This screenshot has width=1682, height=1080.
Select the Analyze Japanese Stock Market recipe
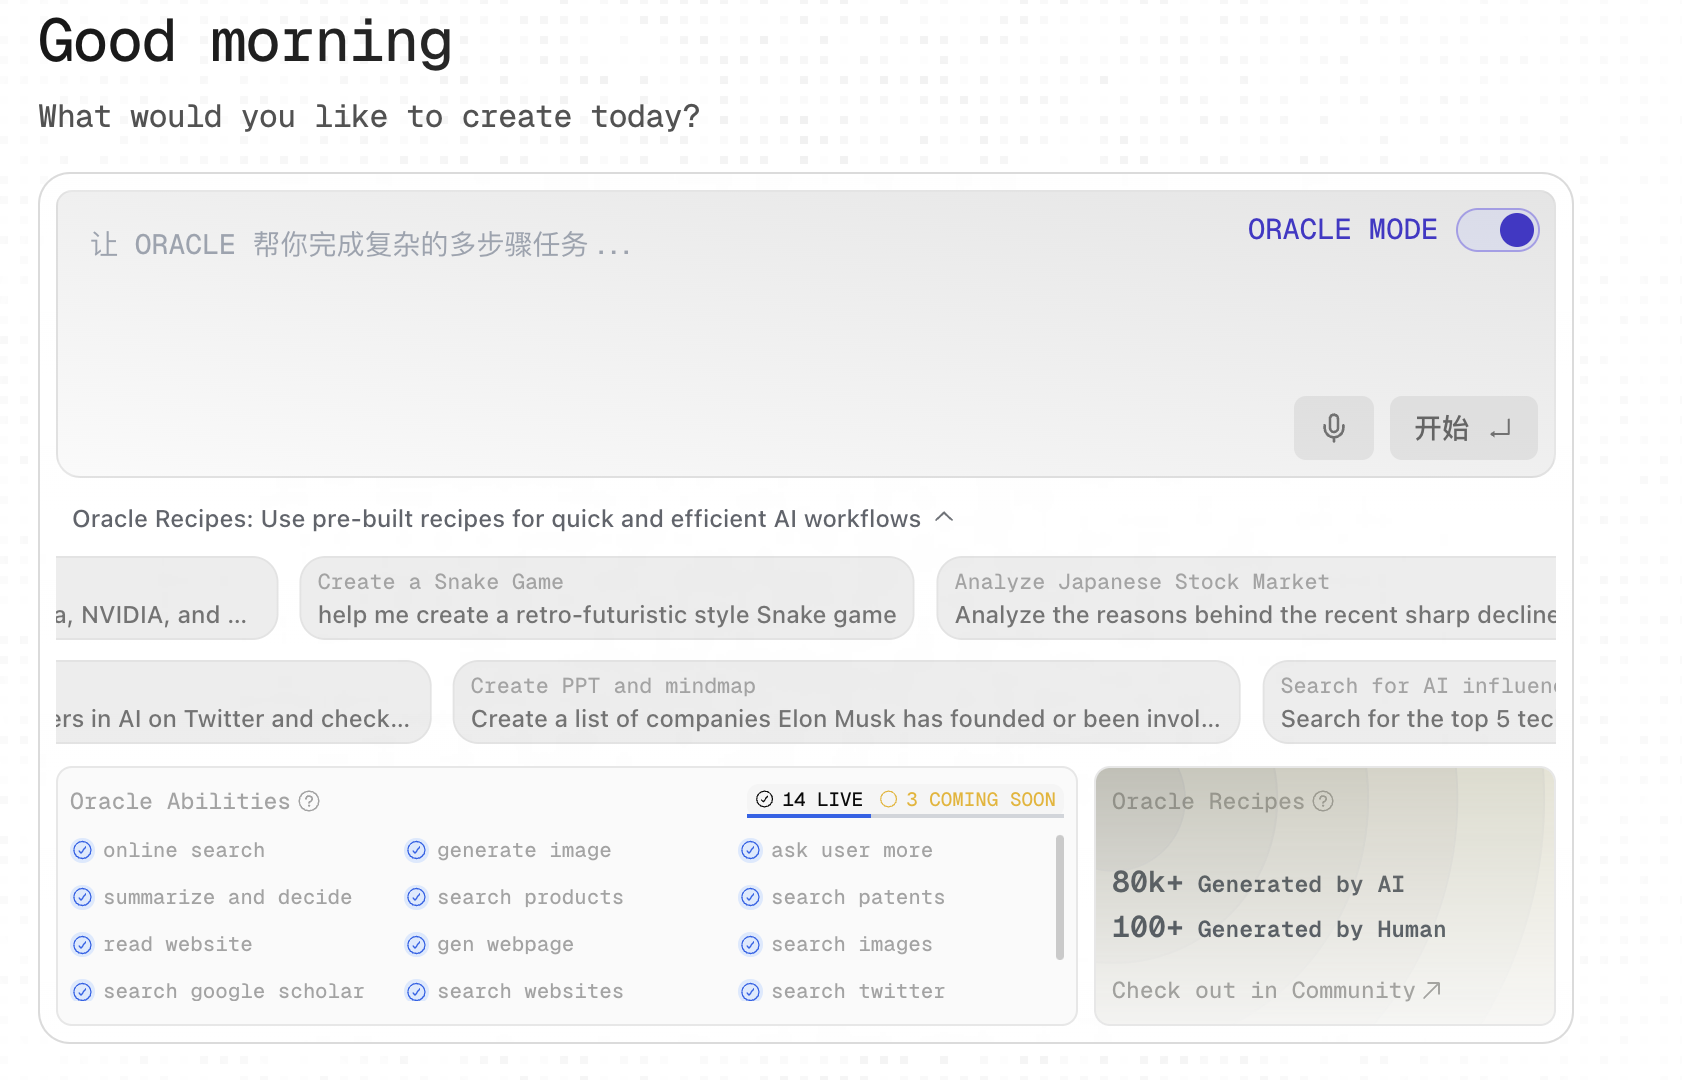[x=1246, y=598]
